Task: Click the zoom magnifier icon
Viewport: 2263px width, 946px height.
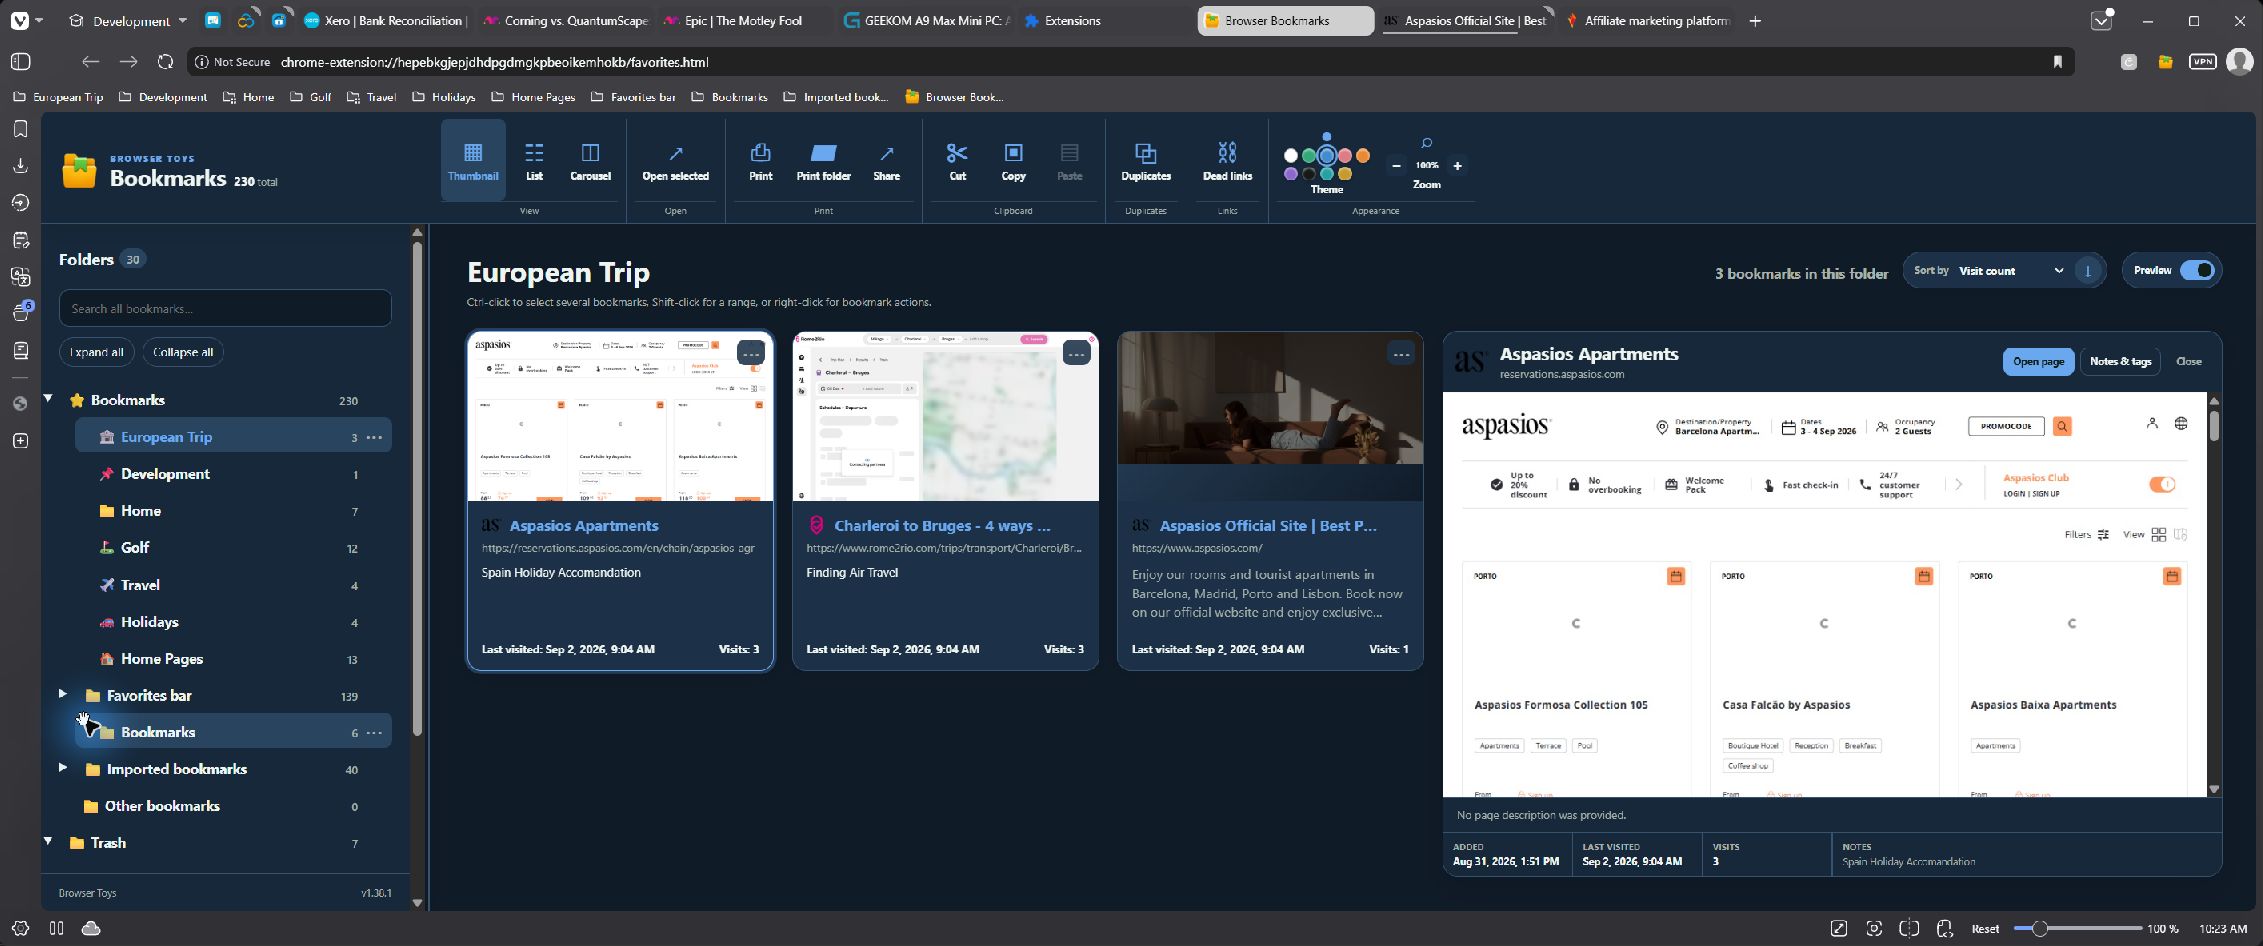Action: 1427,143
